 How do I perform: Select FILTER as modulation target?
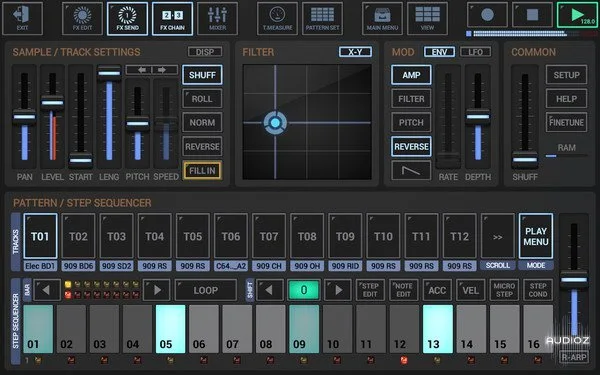tap(411, 99)
